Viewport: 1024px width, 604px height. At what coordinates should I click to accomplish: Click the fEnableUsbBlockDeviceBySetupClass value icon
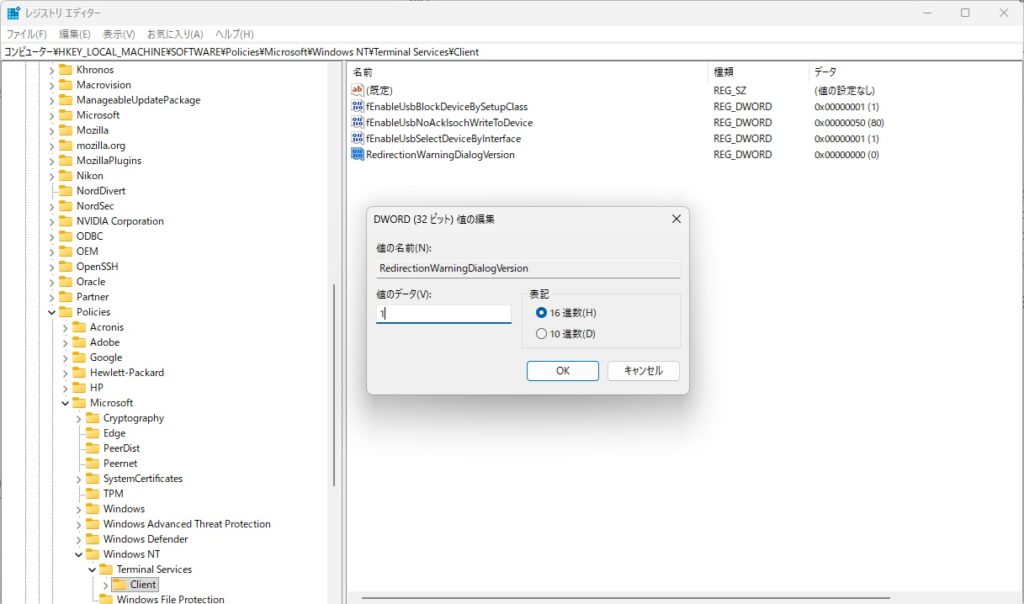point(358,106)
